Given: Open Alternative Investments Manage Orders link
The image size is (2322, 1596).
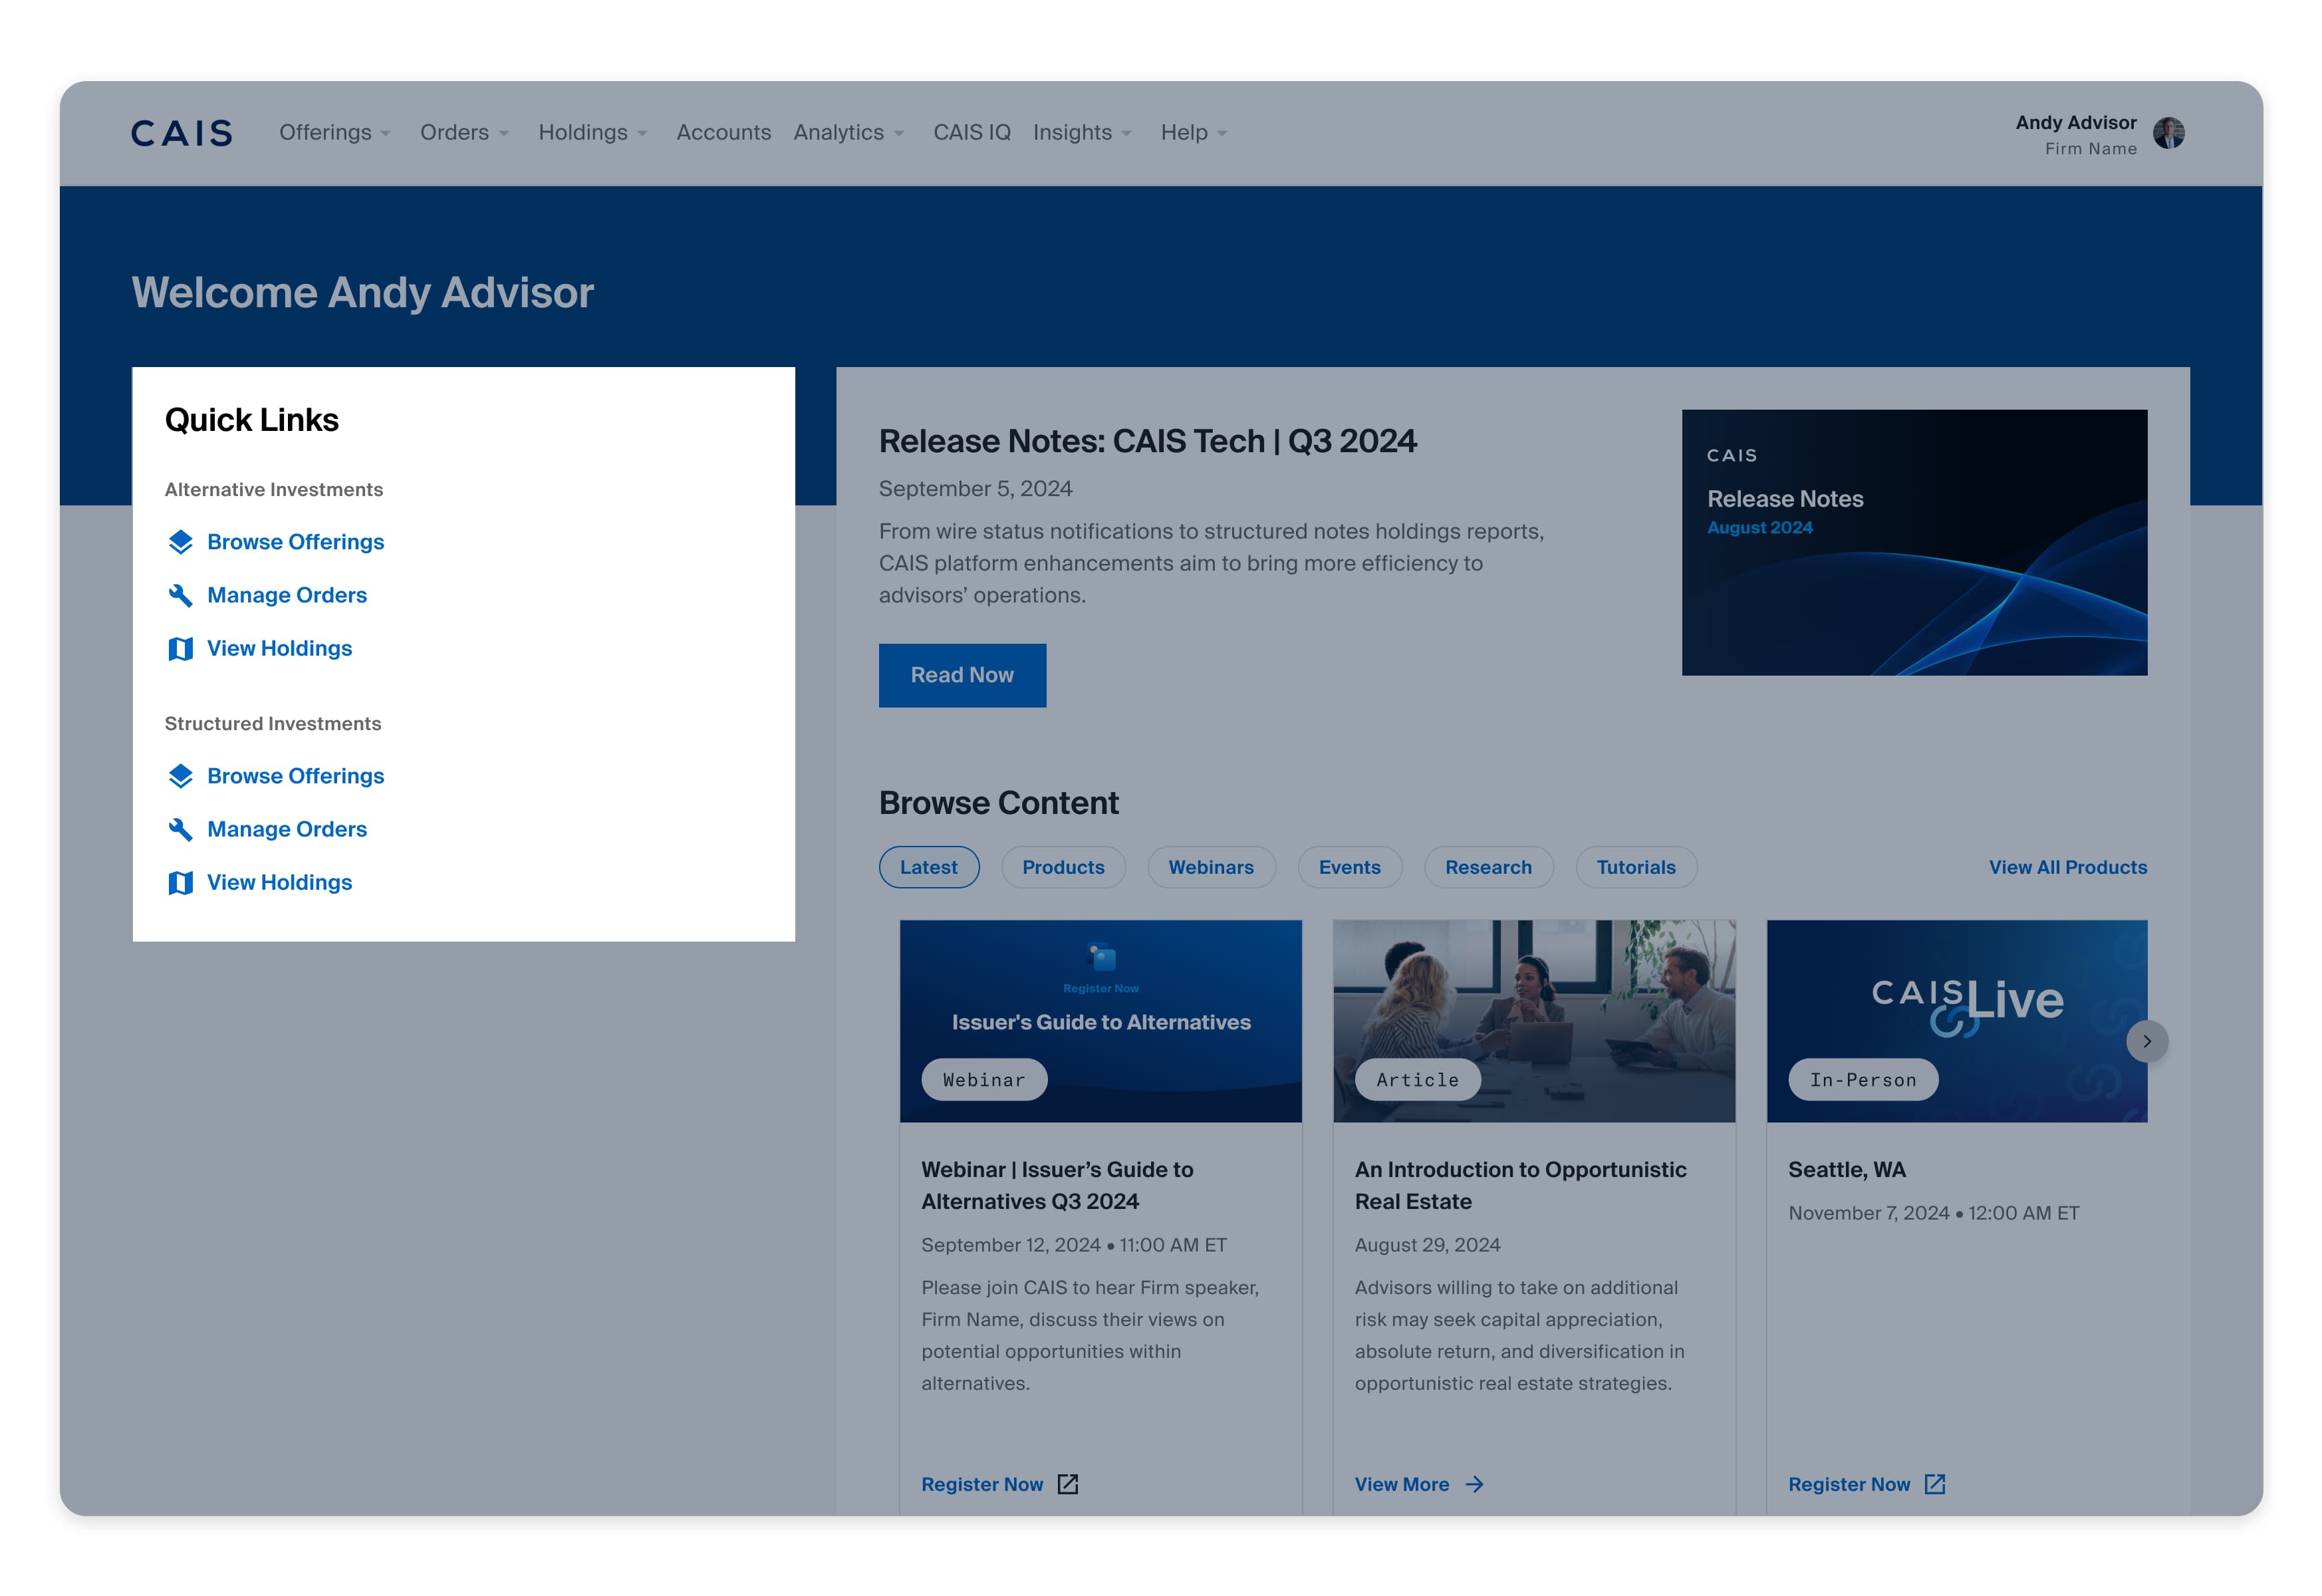Looking at the screenshot, I should coord(287,595).
